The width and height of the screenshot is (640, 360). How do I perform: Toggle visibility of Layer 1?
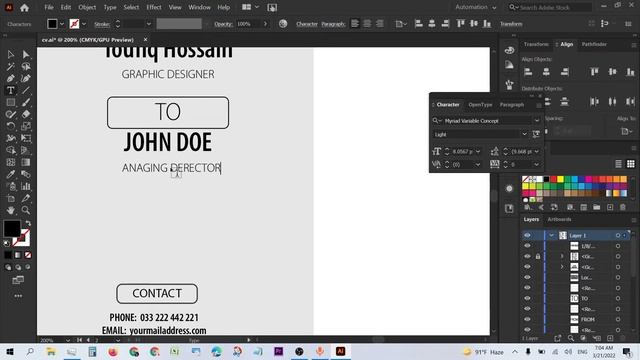[x=527, y=236]
